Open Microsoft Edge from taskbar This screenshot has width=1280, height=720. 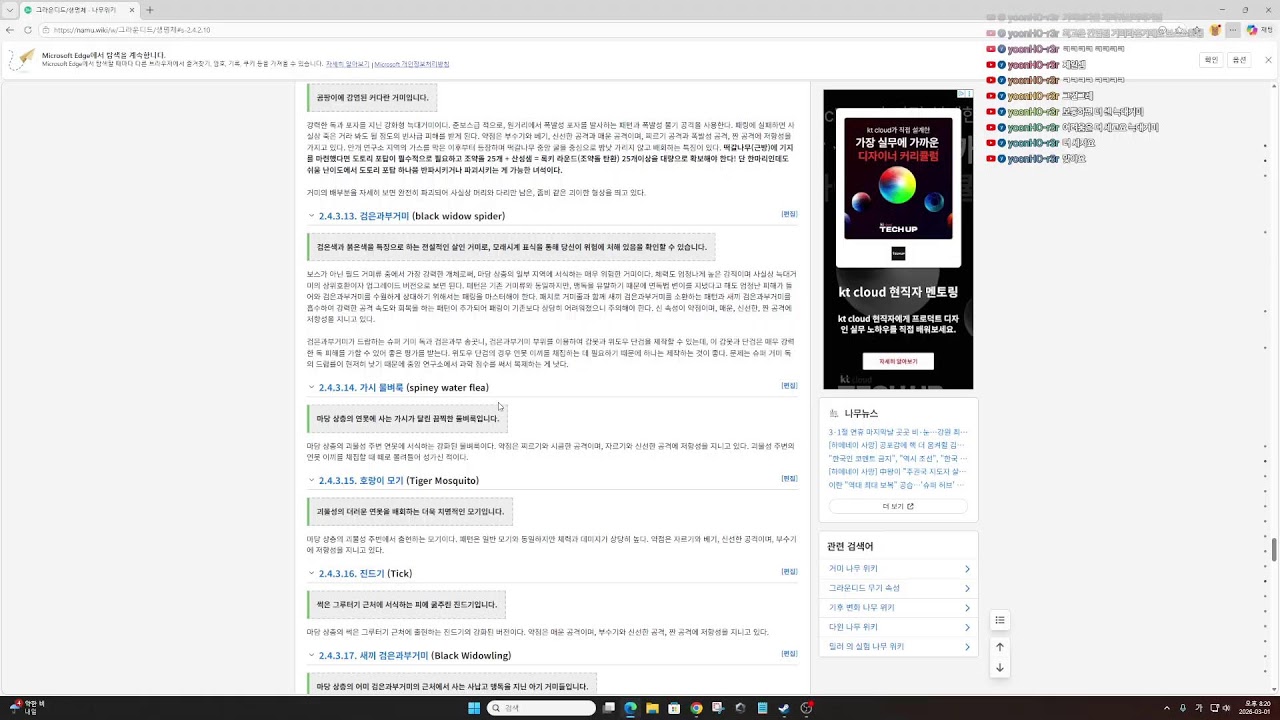[x=631, y=708]
